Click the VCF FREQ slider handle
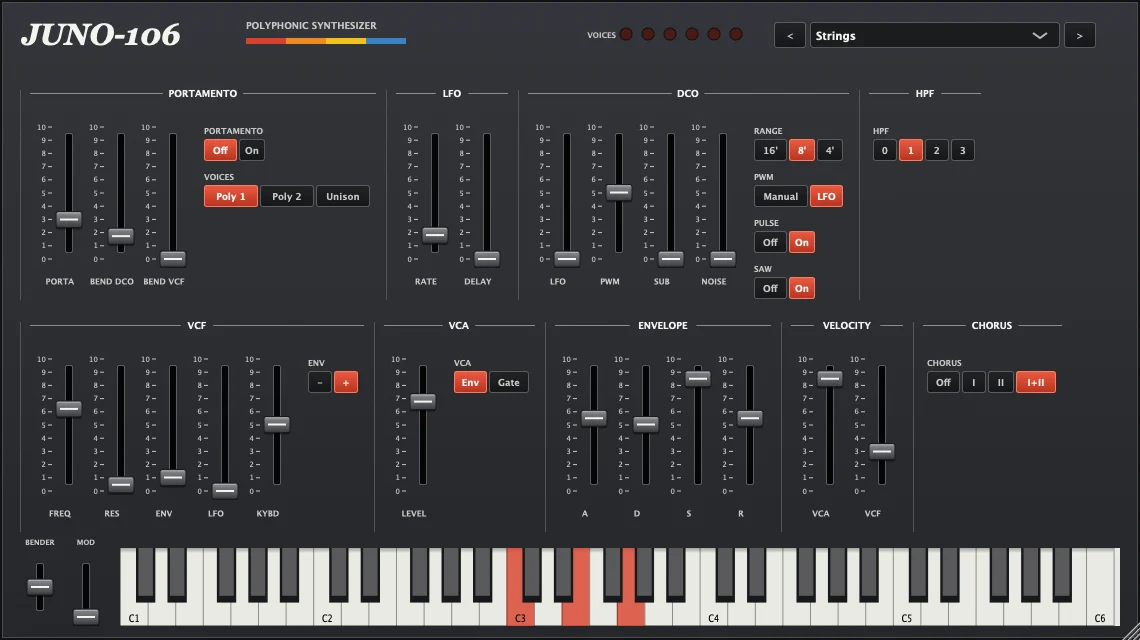 pos(69,409)
